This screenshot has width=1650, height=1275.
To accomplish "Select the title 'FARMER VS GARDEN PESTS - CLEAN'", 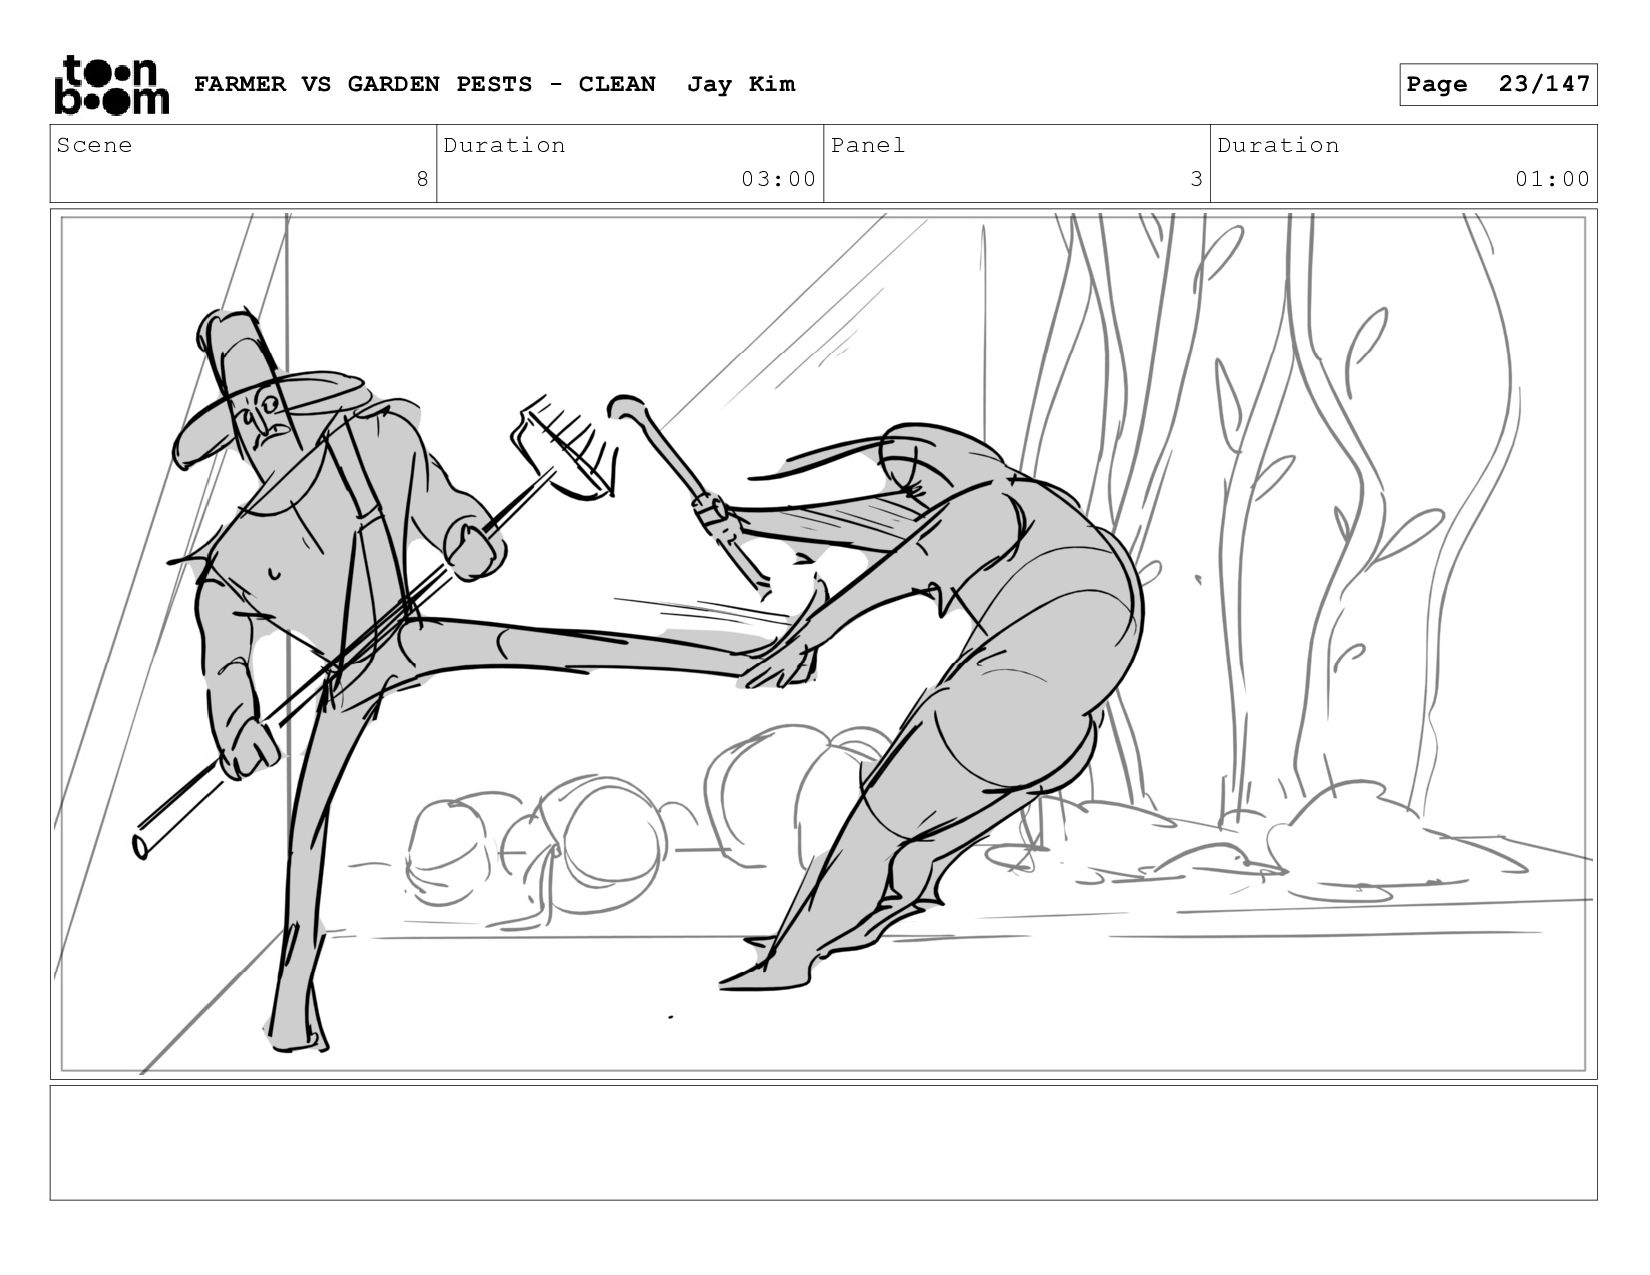I will pos(425,84).
